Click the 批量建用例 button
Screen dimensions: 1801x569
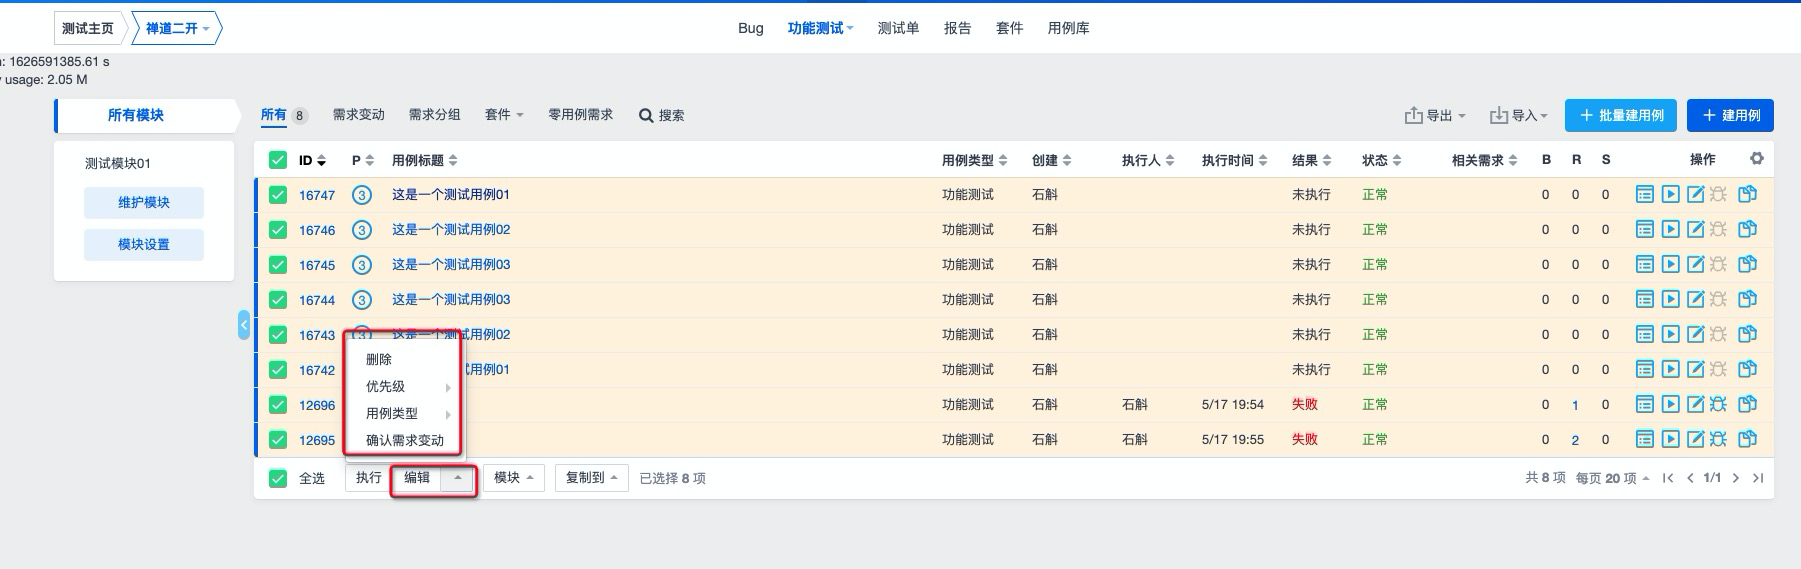point(1621,115)
